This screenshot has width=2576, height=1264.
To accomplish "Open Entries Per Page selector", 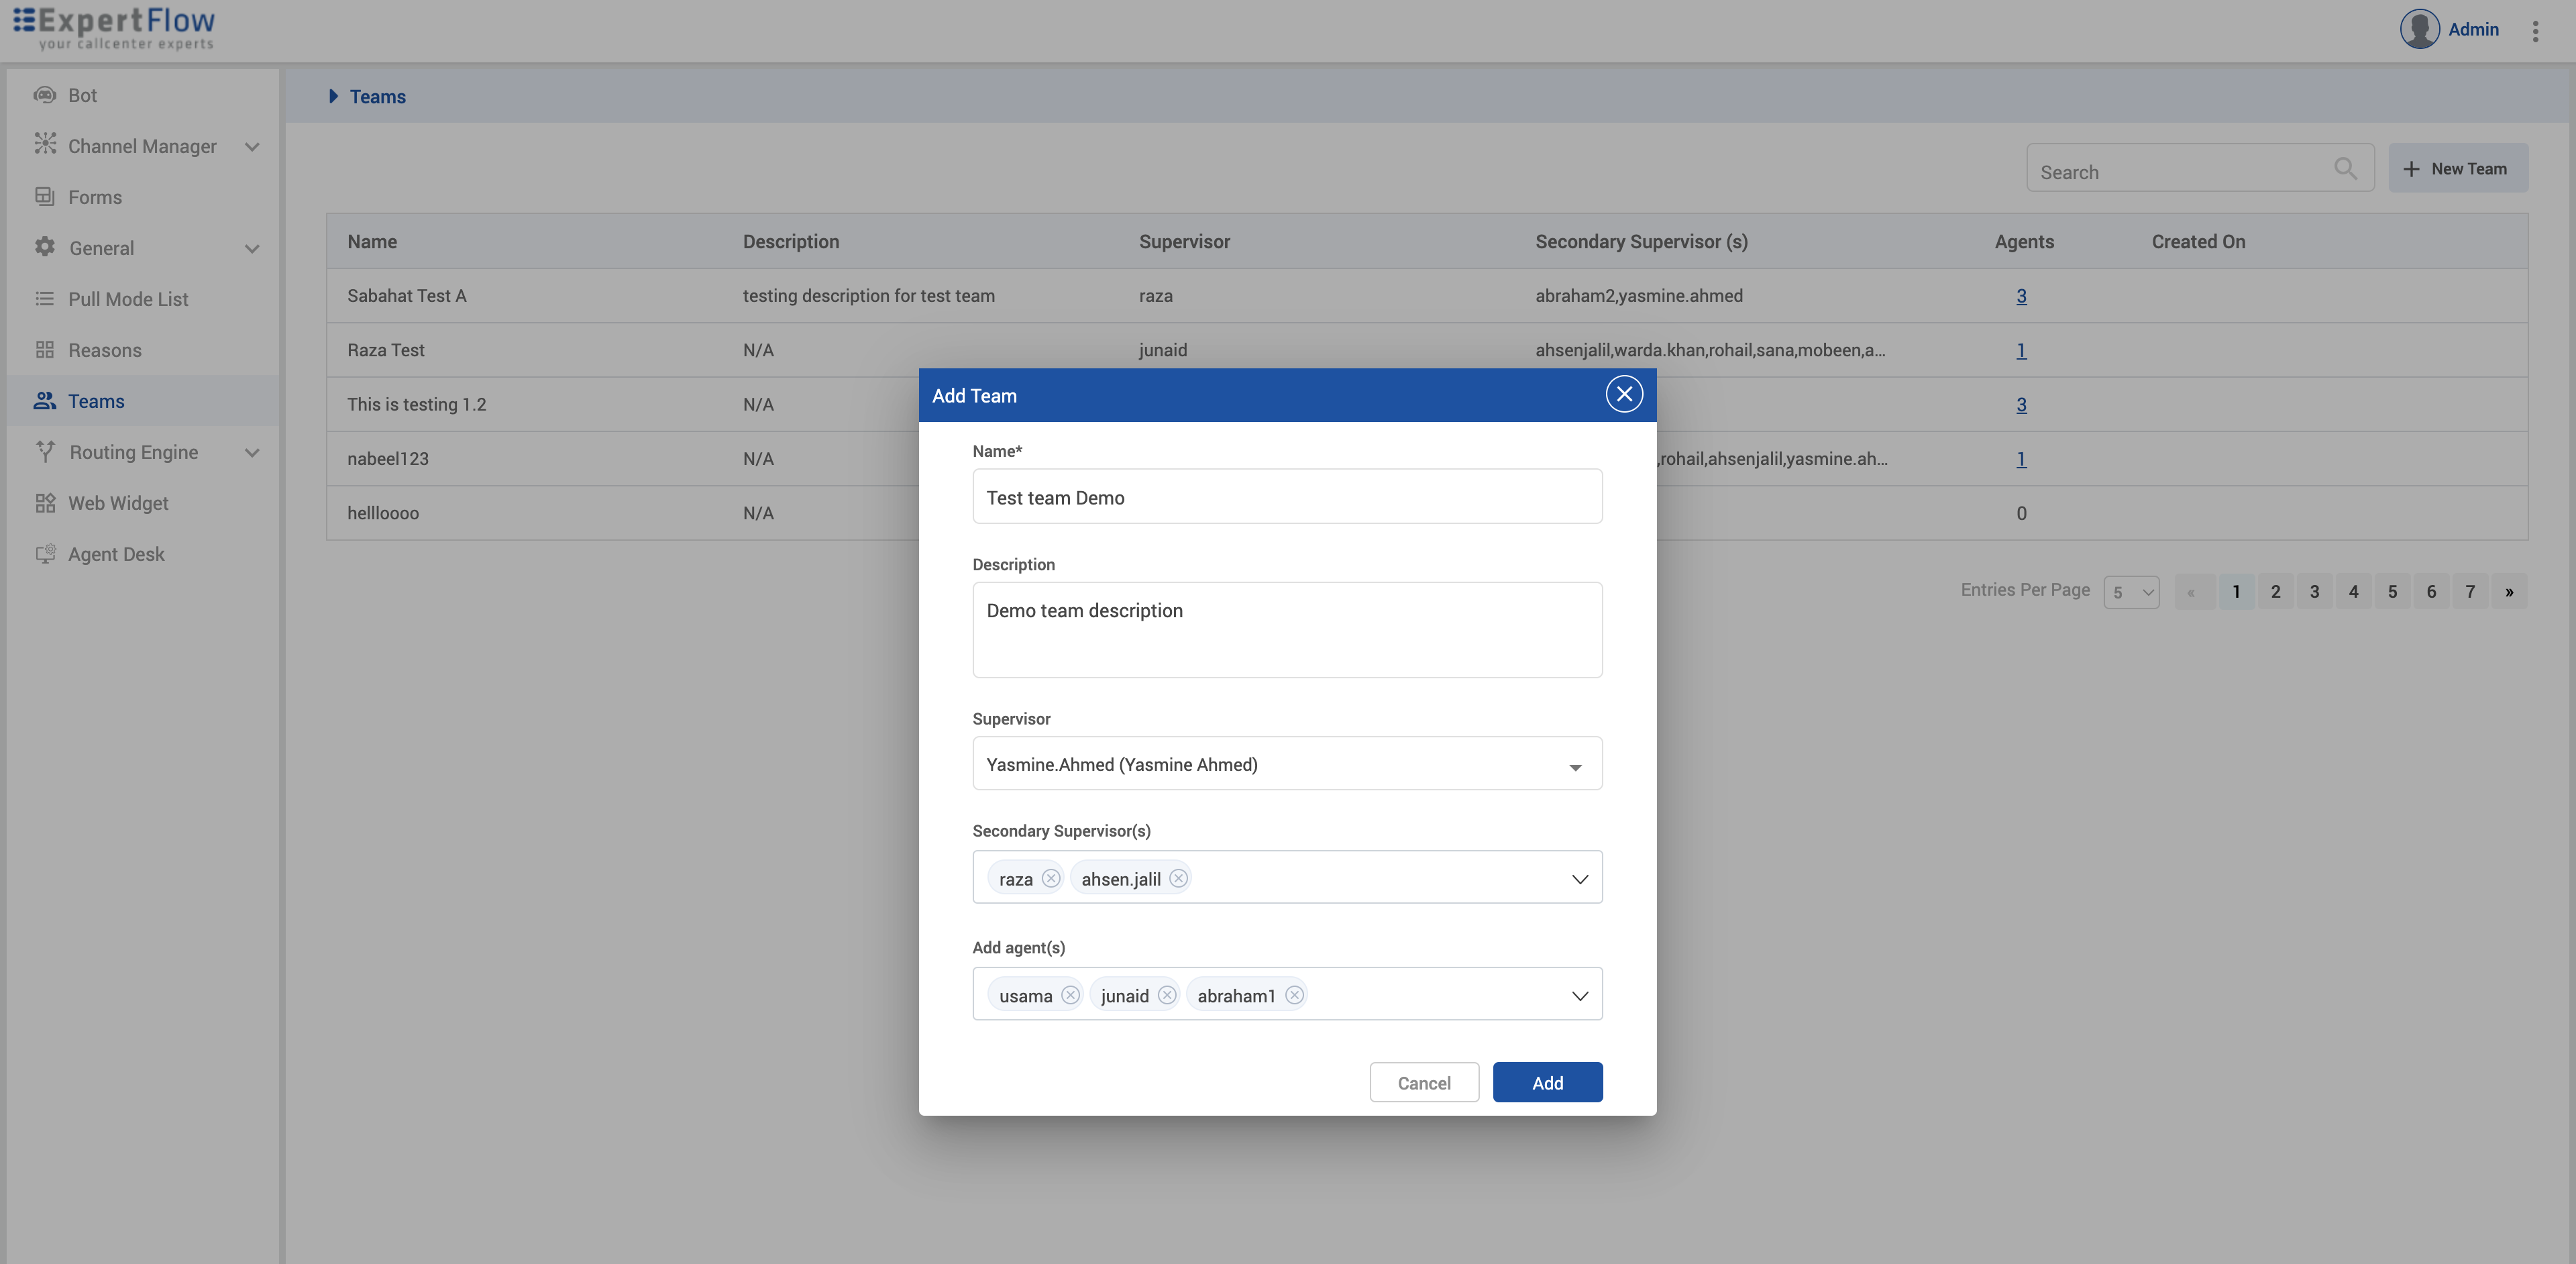I will coord(2131,592).
